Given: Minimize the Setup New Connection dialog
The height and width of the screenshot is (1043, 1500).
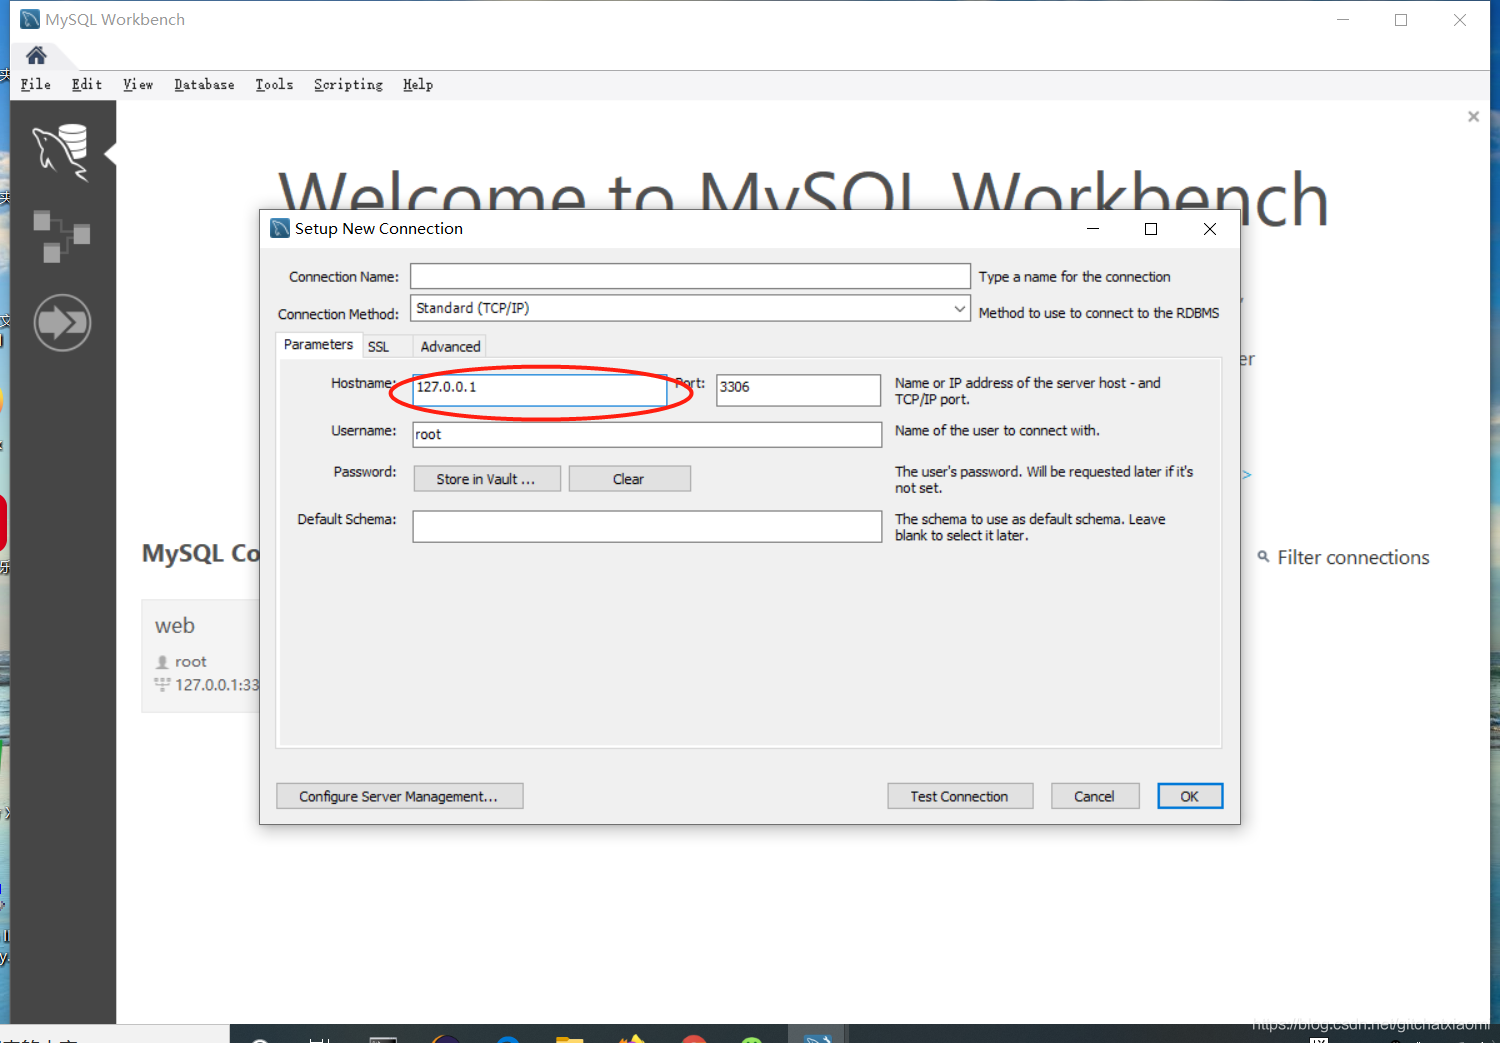Looking at the screenshot, I should click(1093, 229).
